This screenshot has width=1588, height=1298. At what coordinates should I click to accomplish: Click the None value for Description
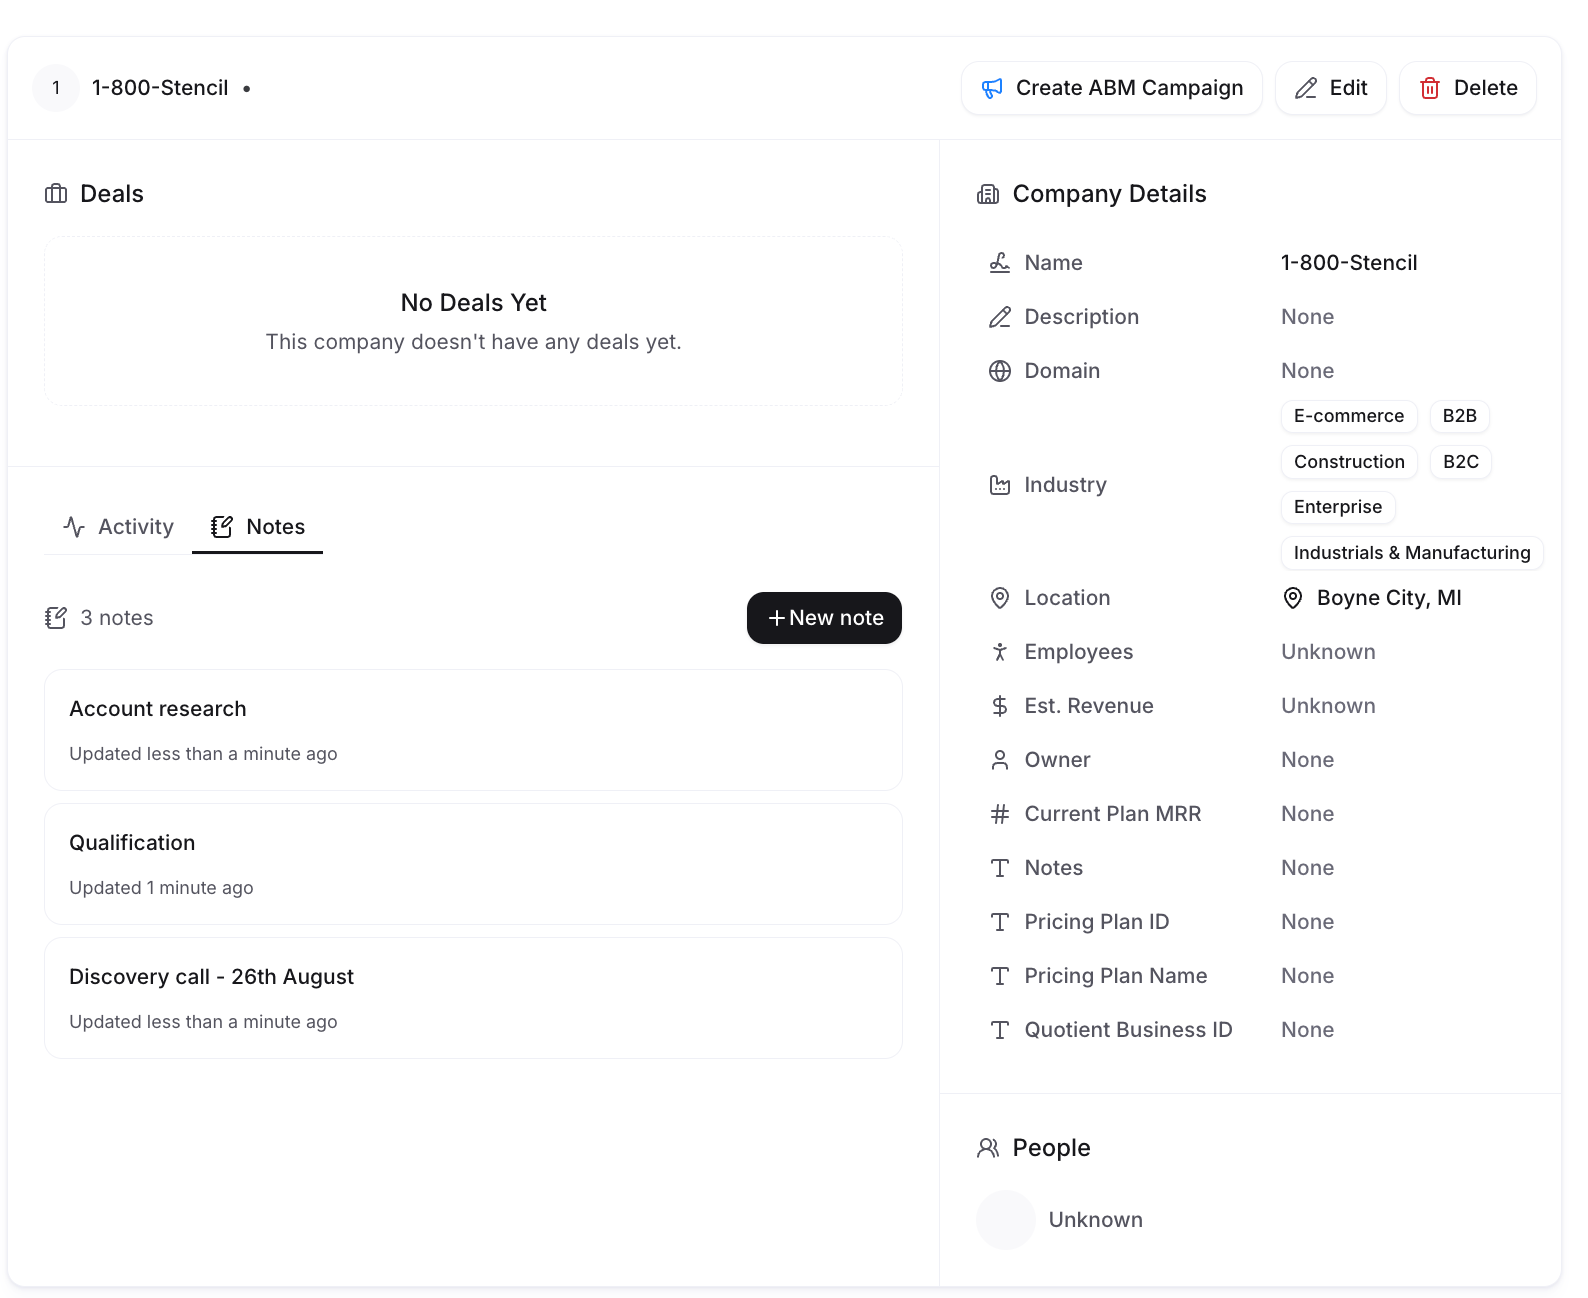[1308, 317]
